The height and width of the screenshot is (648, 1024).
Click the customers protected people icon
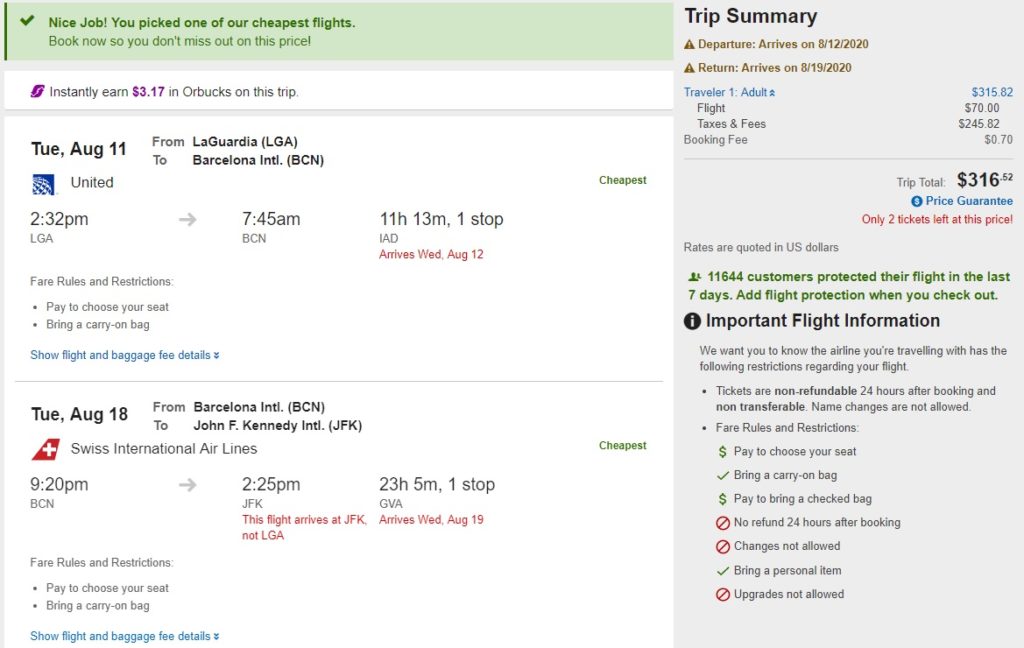[x=694, y=277]
